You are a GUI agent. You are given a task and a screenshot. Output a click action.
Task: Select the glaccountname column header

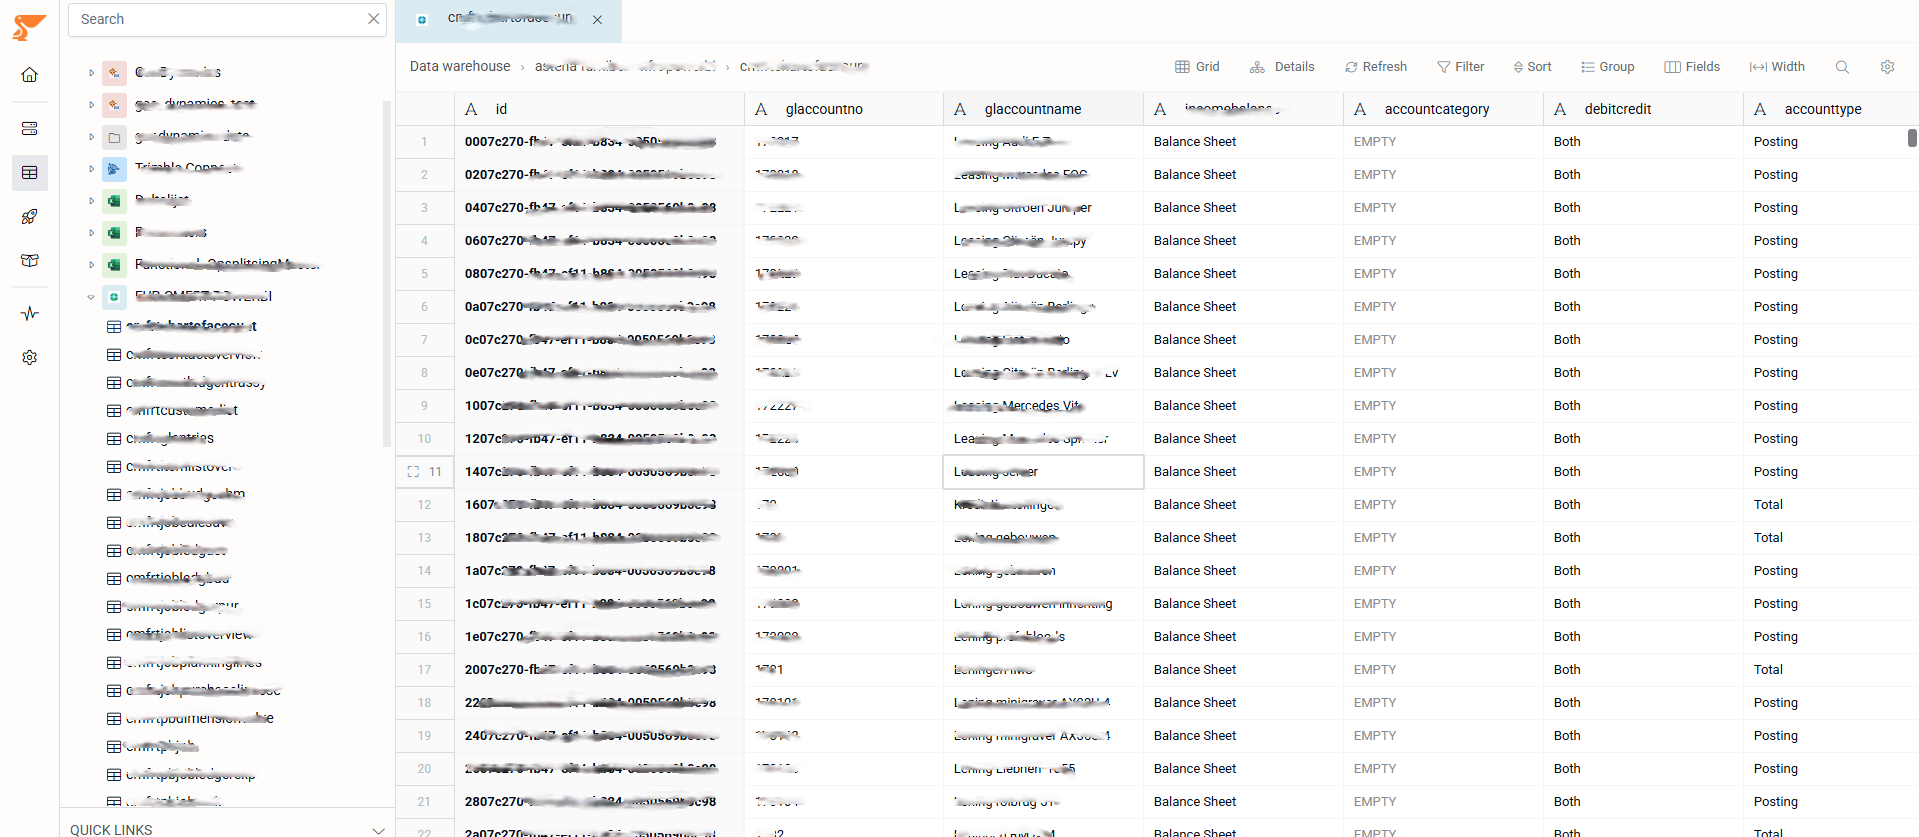pyautogui.click(x=1044, y=109)
